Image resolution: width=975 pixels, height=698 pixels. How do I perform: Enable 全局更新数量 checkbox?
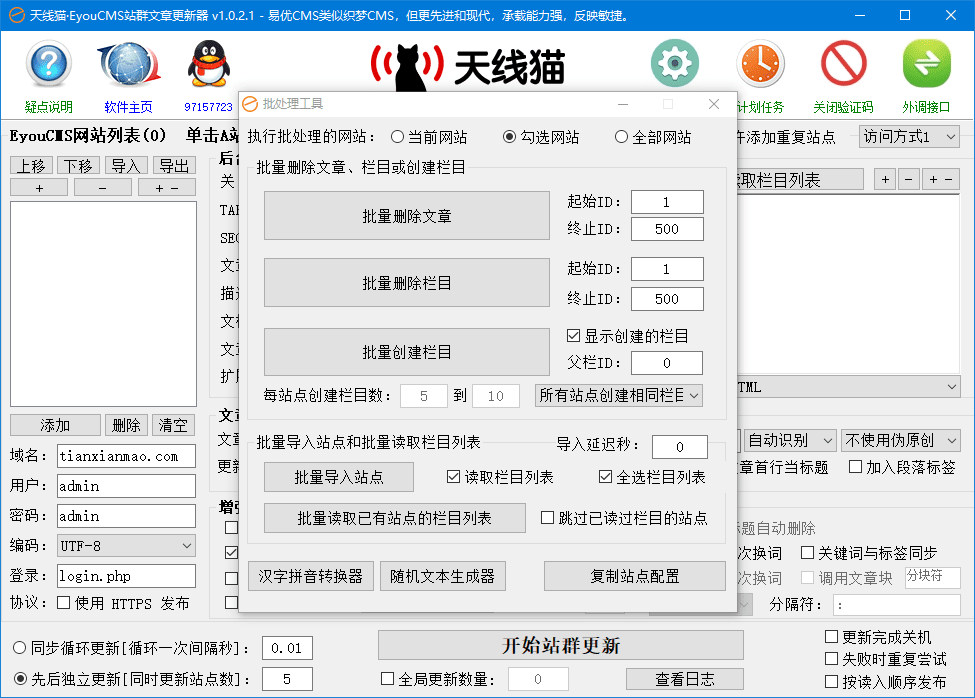pyautogui.click(x=387, y=679)
